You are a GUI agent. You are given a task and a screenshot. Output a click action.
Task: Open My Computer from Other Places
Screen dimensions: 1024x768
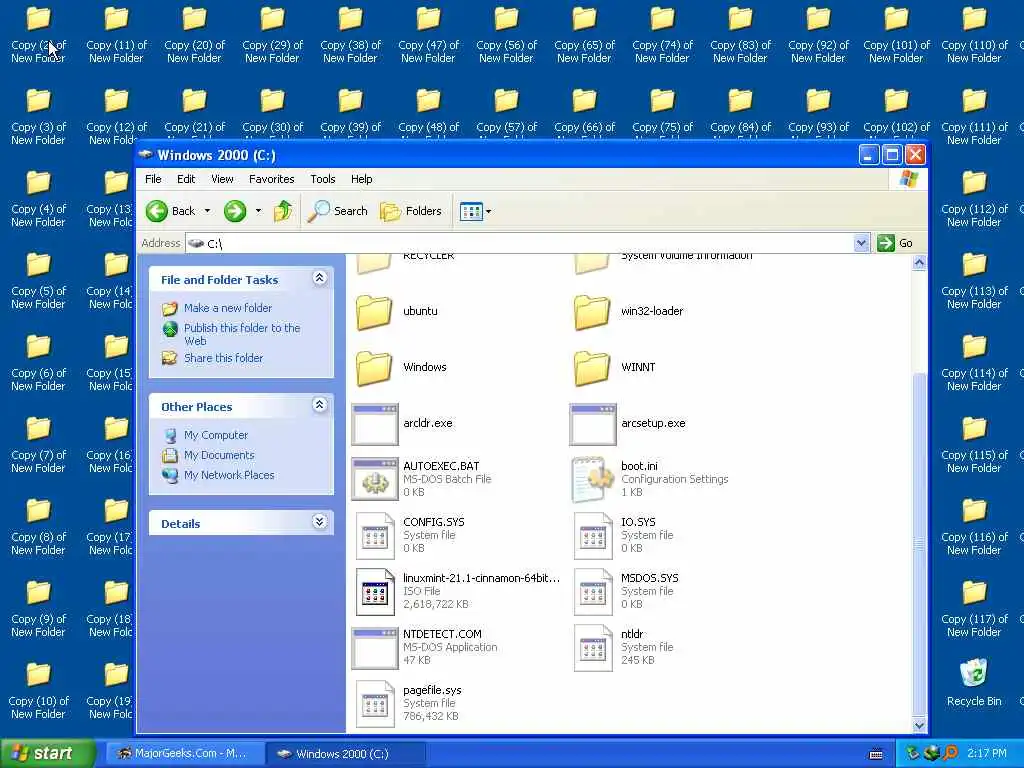pyautogui.click(x=216, y=435)
